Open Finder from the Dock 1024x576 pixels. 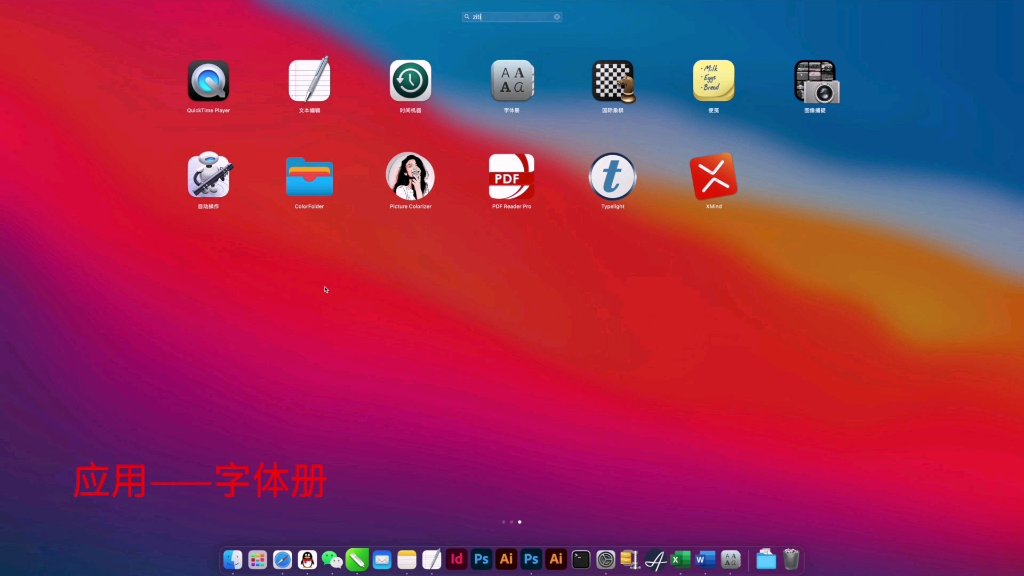[232, 560]
